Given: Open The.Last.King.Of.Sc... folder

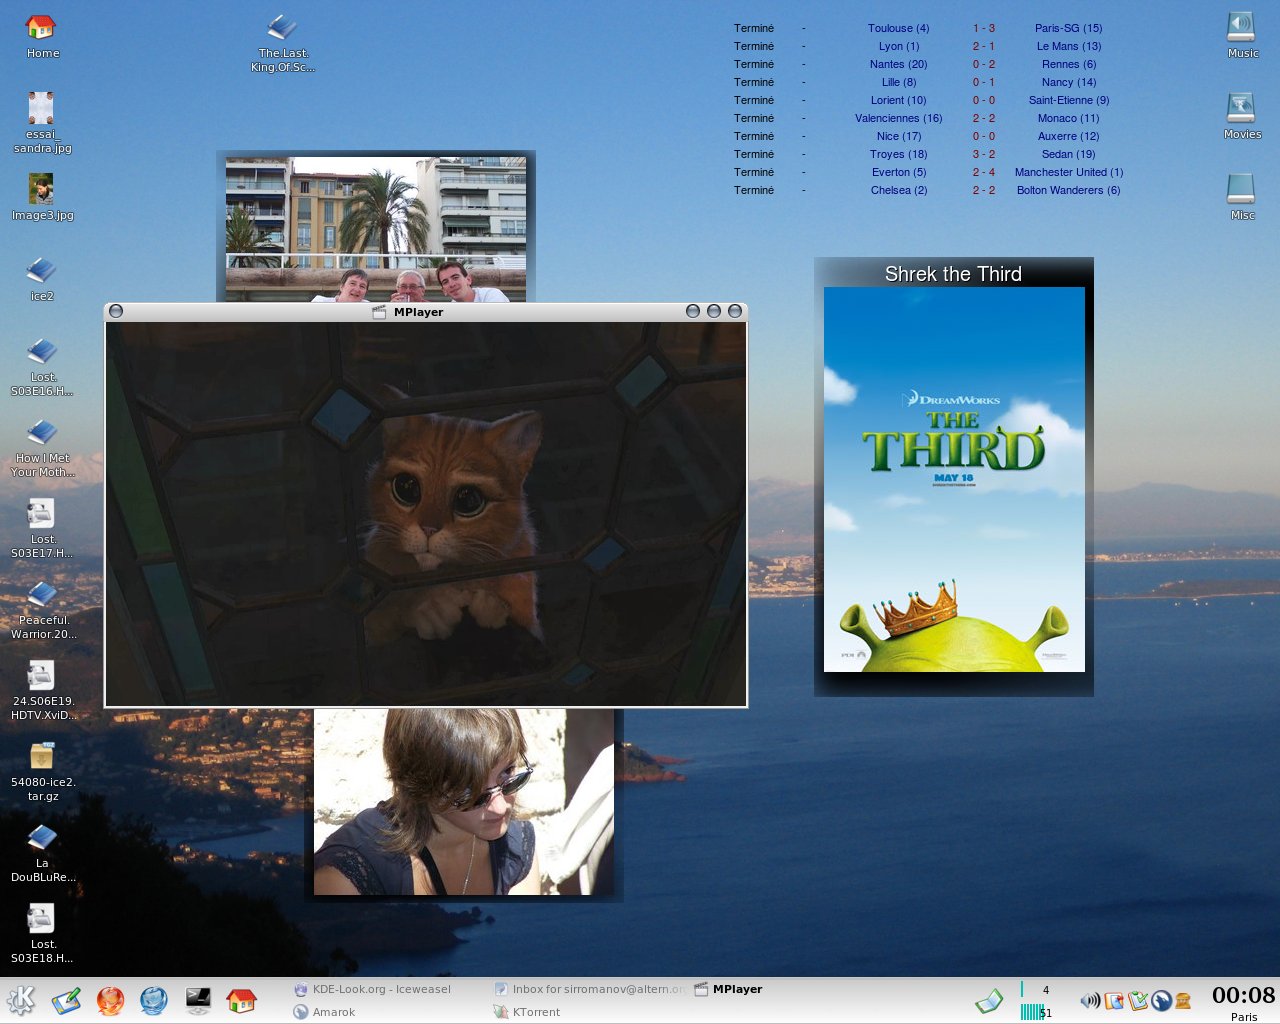Looking at the screenshot, I should click(x=283, y=42).
